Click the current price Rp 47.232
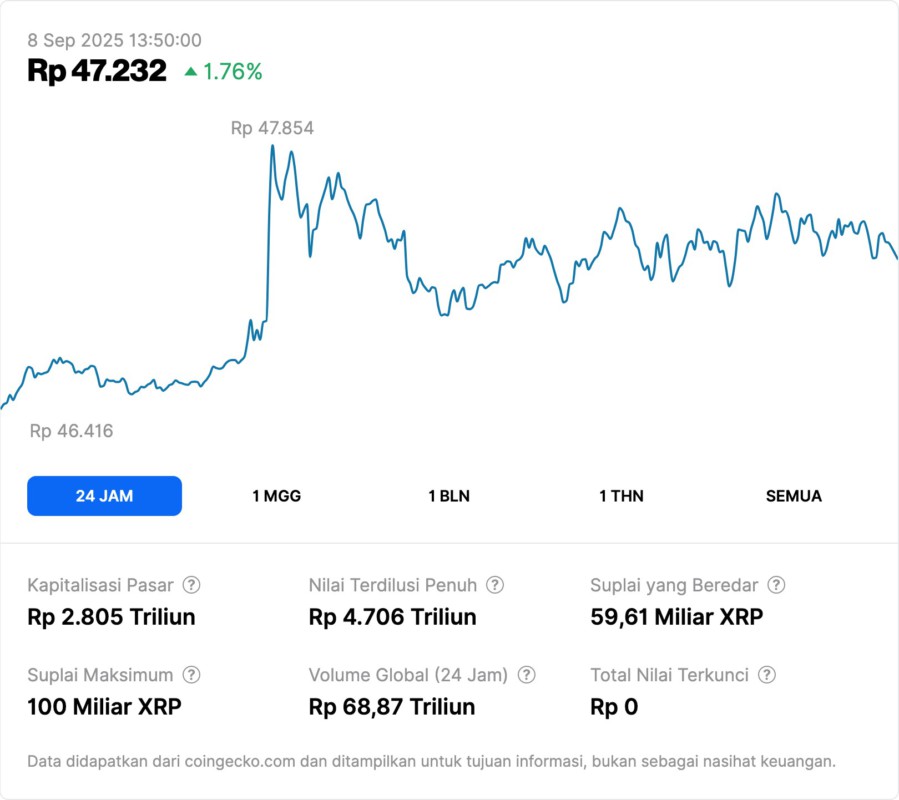Screen dimensions: 899x800 [x=97, y=71]
